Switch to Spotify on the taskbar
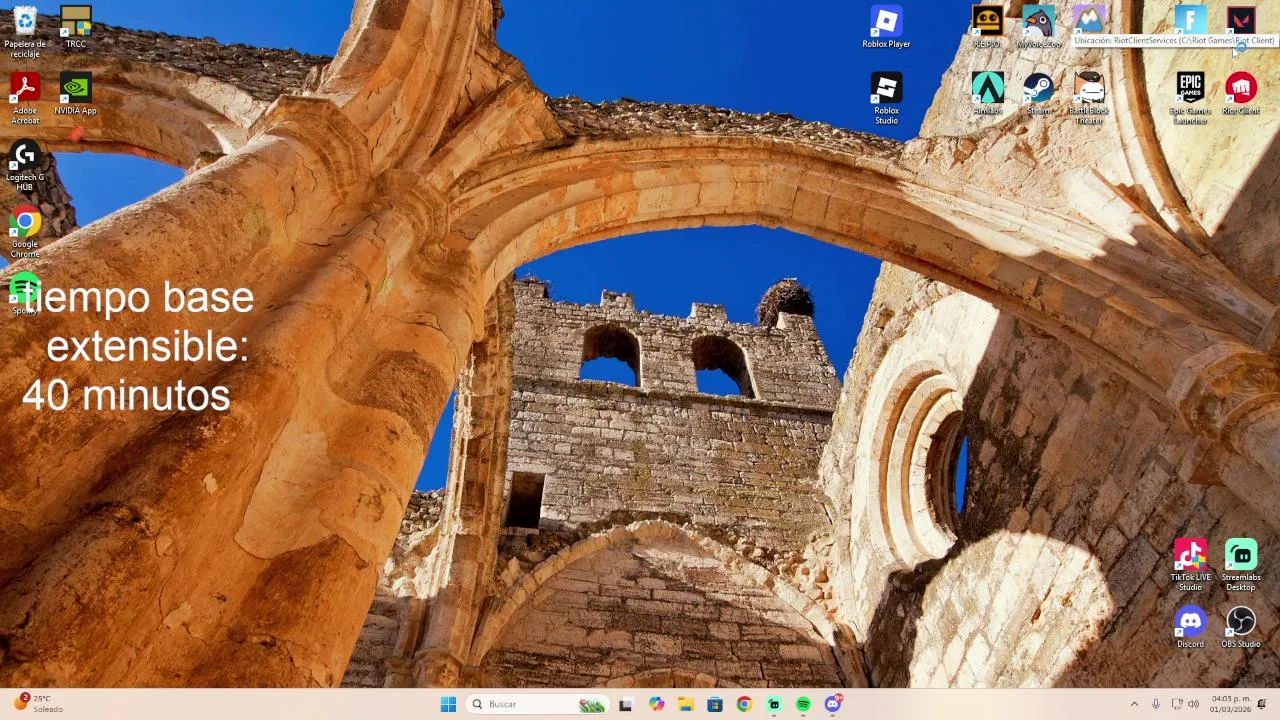Screen dimensions: 1280x720 [x=803, y=704]
